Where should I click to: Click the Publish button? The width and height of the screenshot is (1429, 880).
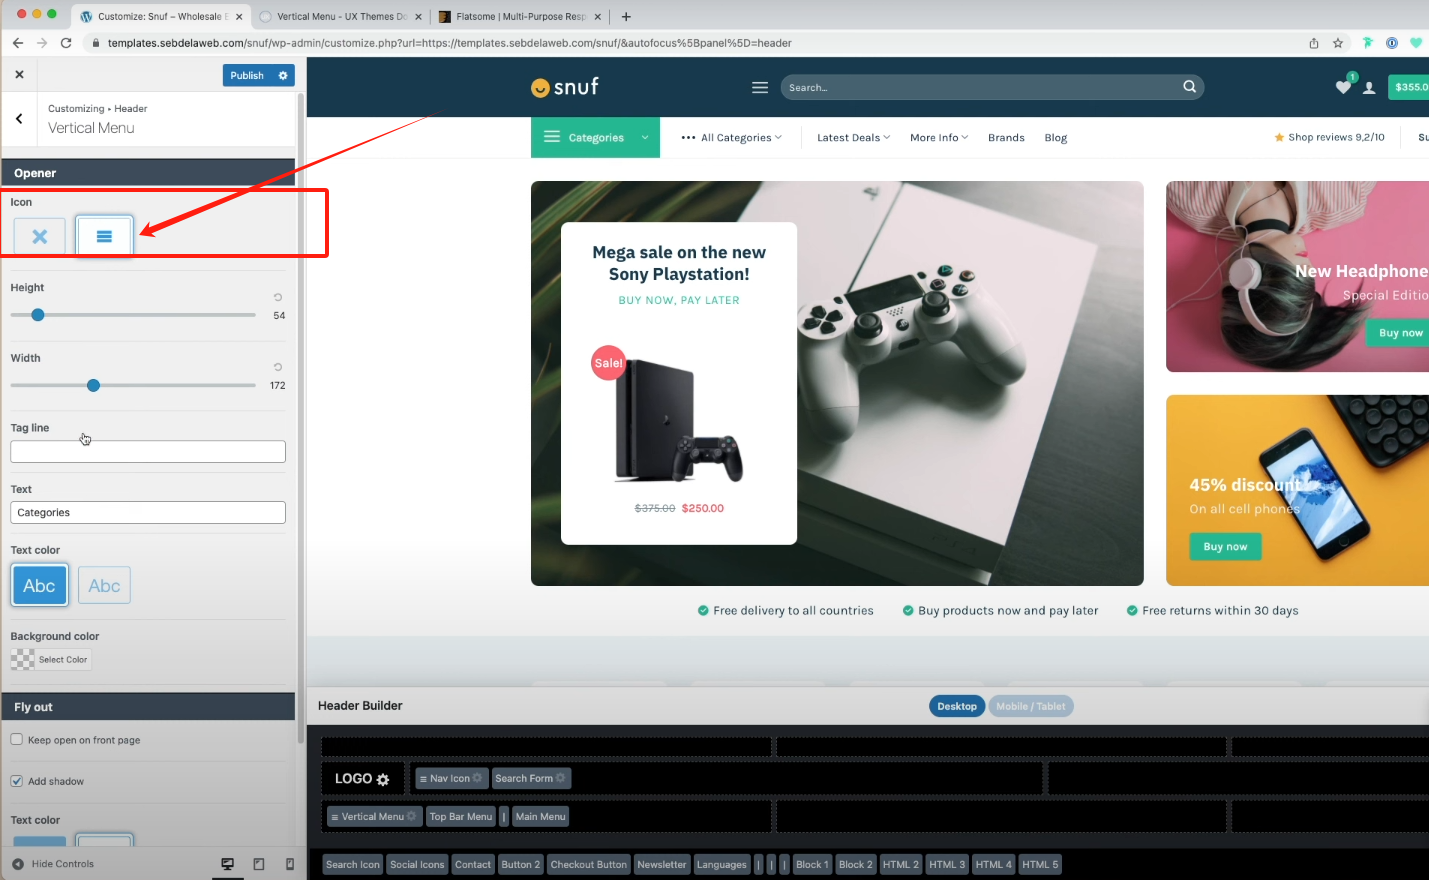[x=247, y=76]
